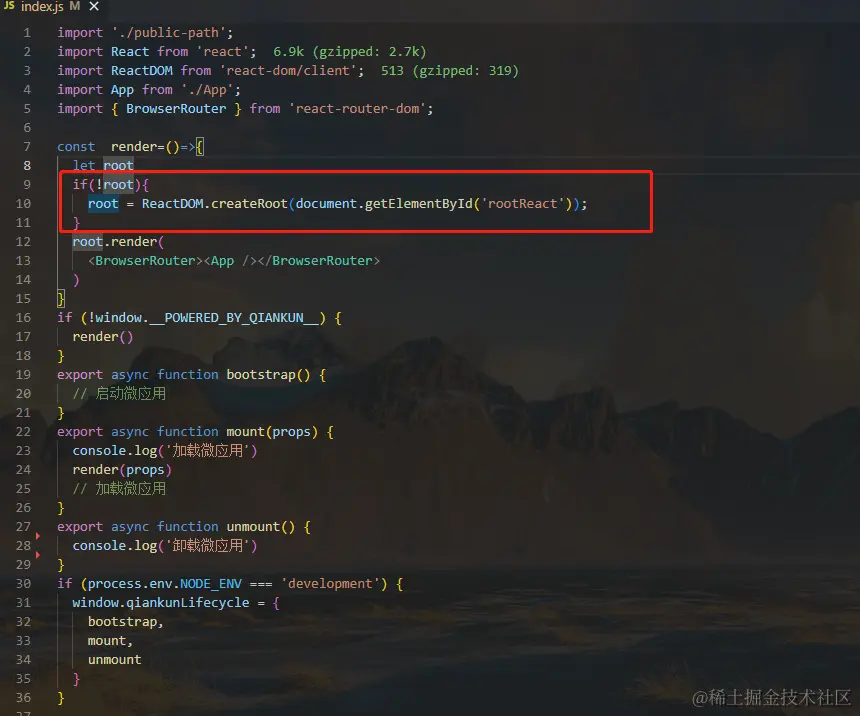
Task: Click 'mount,' property on line 33
Action: (110, 641)
